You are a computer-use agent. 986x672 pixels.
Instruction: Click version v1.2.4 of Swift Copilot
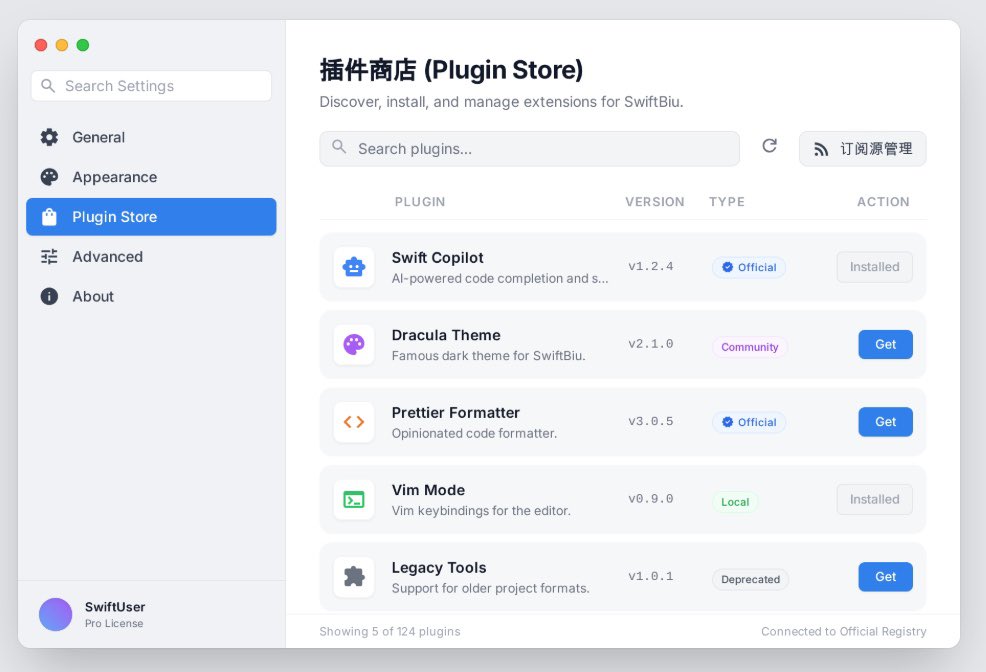pyautogui.click(x=651, y=267)
